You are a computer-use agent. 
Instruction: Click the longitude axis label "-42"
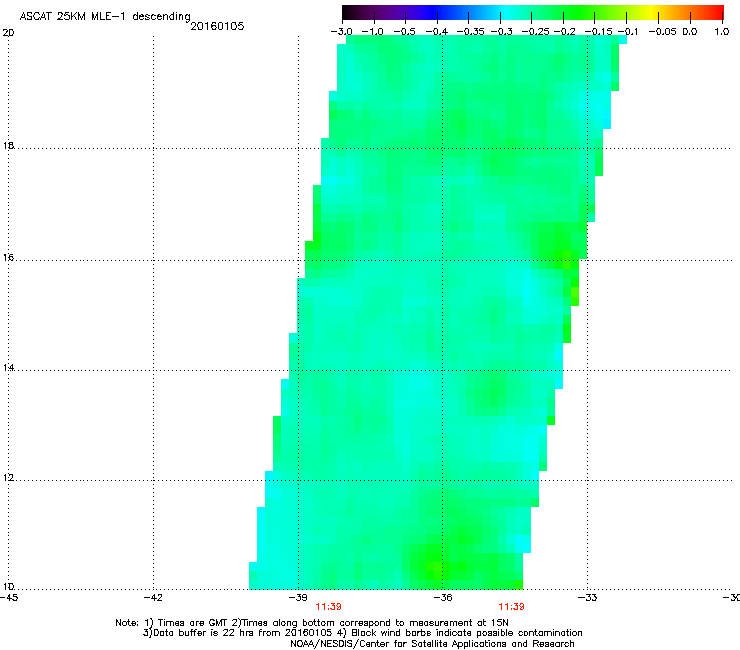(x=153, y=598)
